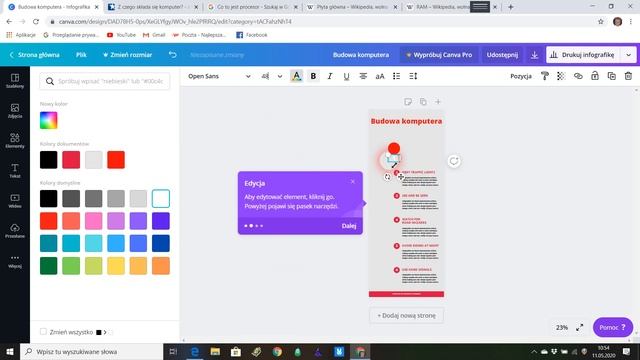Click the Udostępnij share button
640x360 pixels.
click(x=502, y=55)
